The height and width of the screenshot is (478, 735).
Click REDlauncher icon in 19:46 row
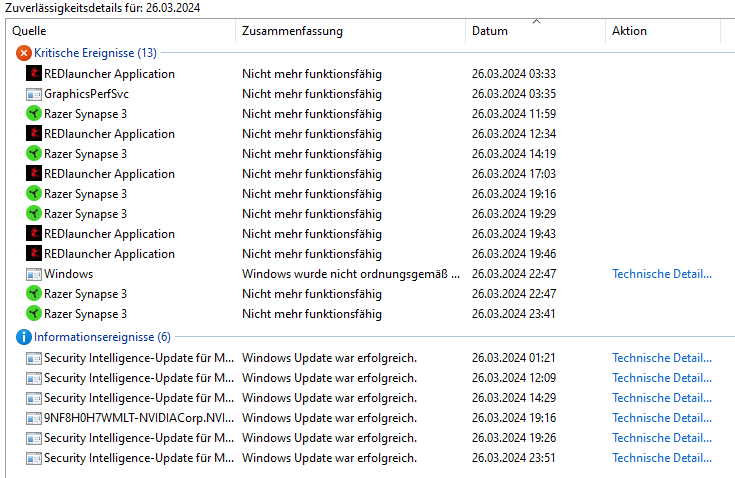(x=34, y=254)
